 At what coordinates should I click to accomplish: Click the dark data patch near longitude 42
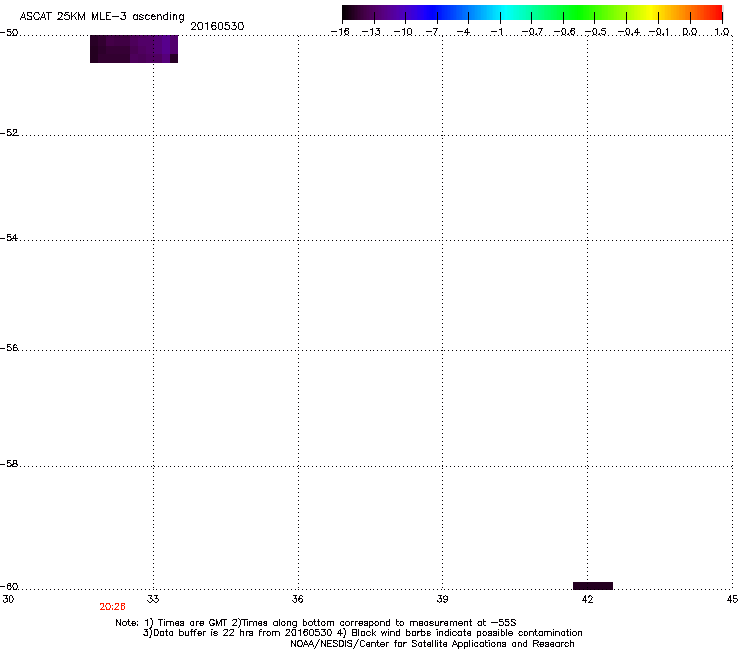click(x=593, y=586)
